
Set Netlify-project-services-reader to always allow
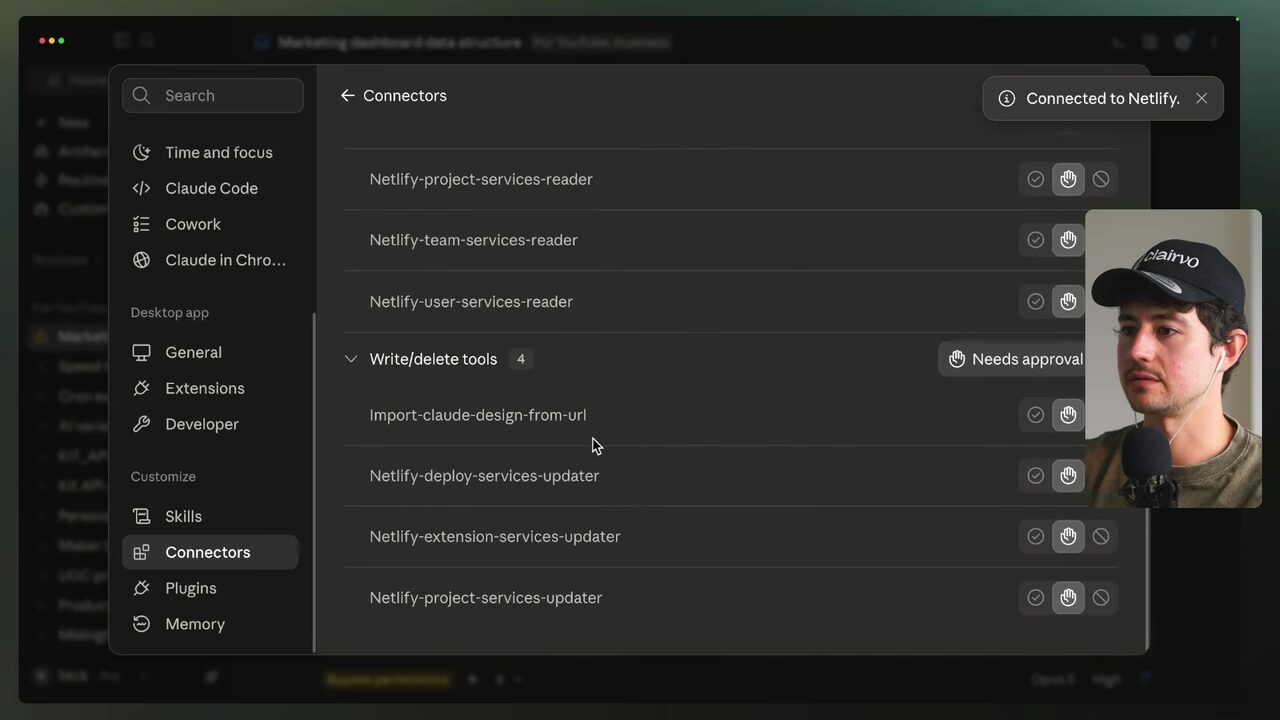[1036, 179]
